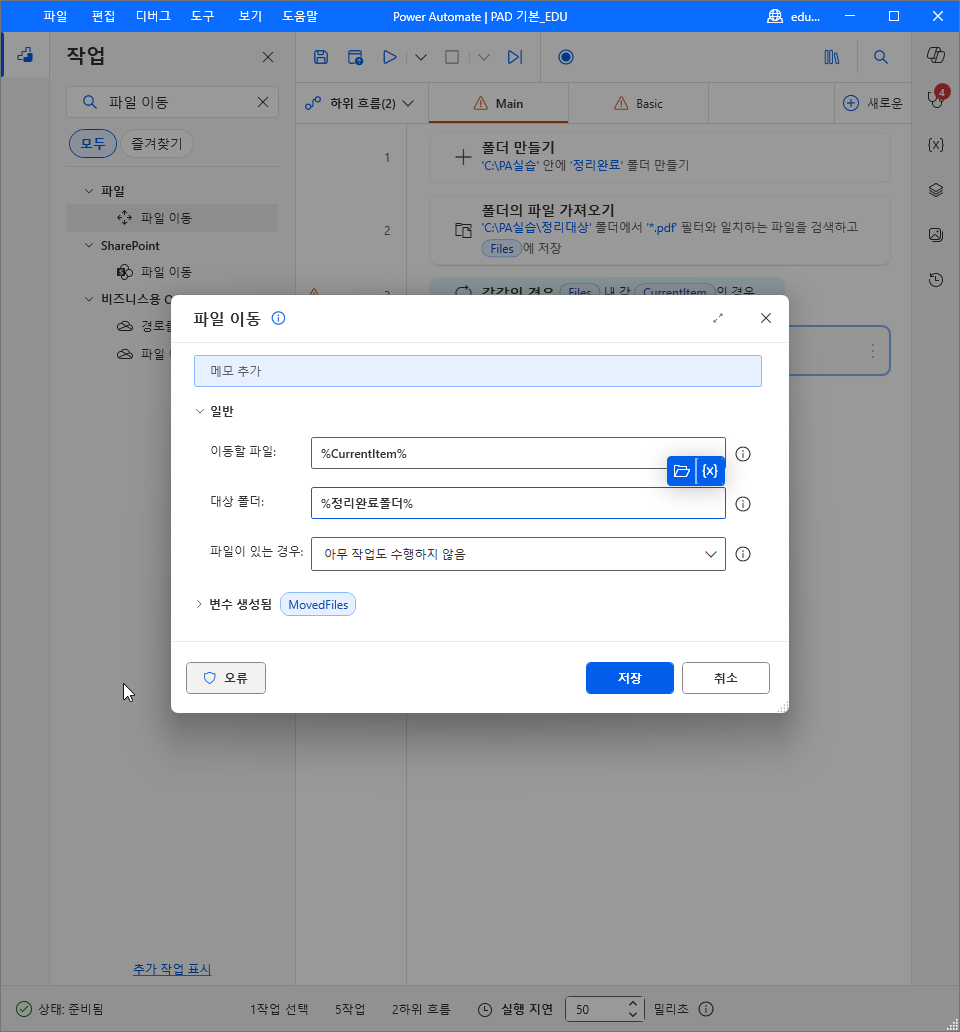
Task: Click the 저장 button
Action: pos(630,678)
